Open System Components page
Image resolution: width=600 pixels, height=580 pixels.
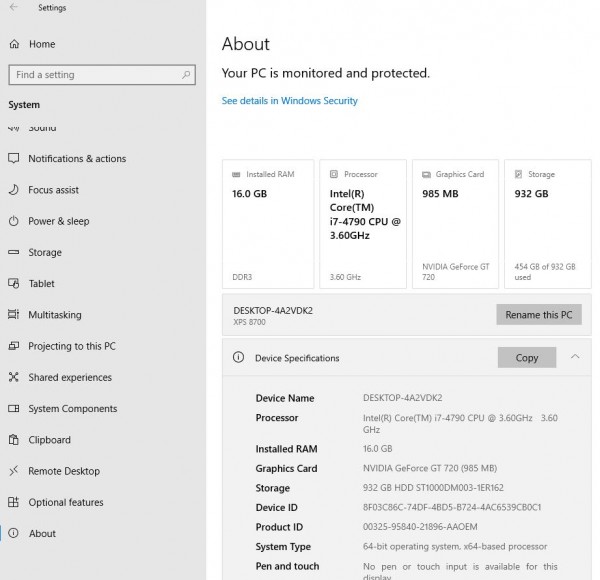[72, 409]
